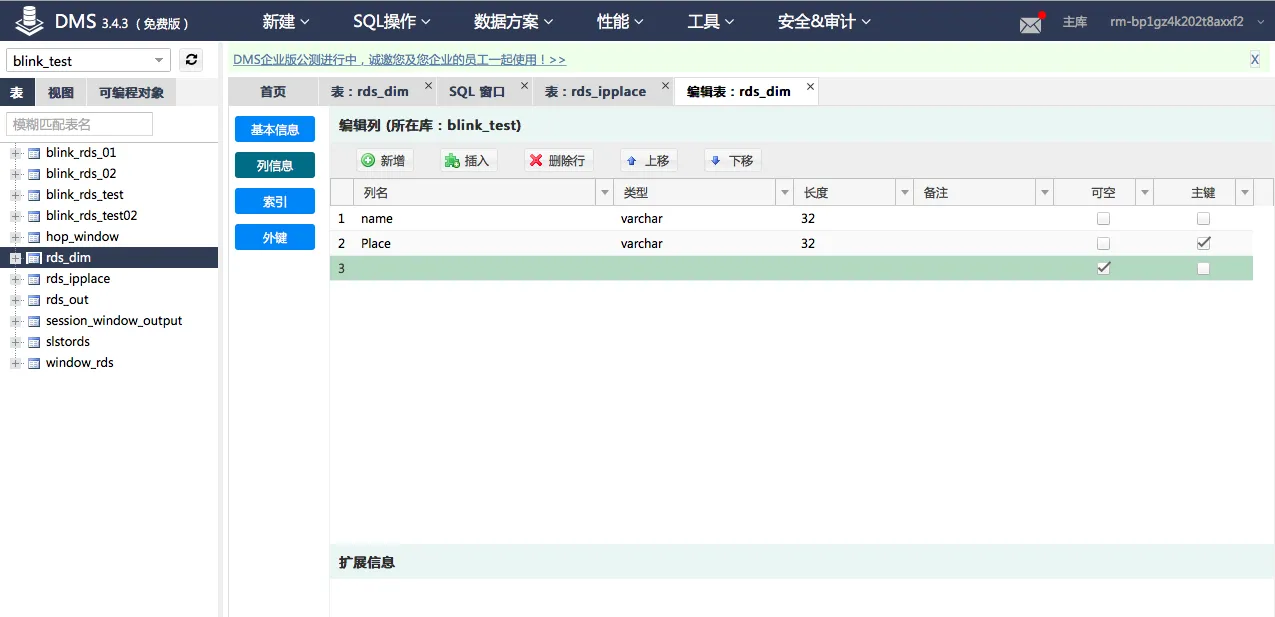Close the 表 : rds_dim tab
The width and height of the screenshot is (1275, 617).
[428, 86]
